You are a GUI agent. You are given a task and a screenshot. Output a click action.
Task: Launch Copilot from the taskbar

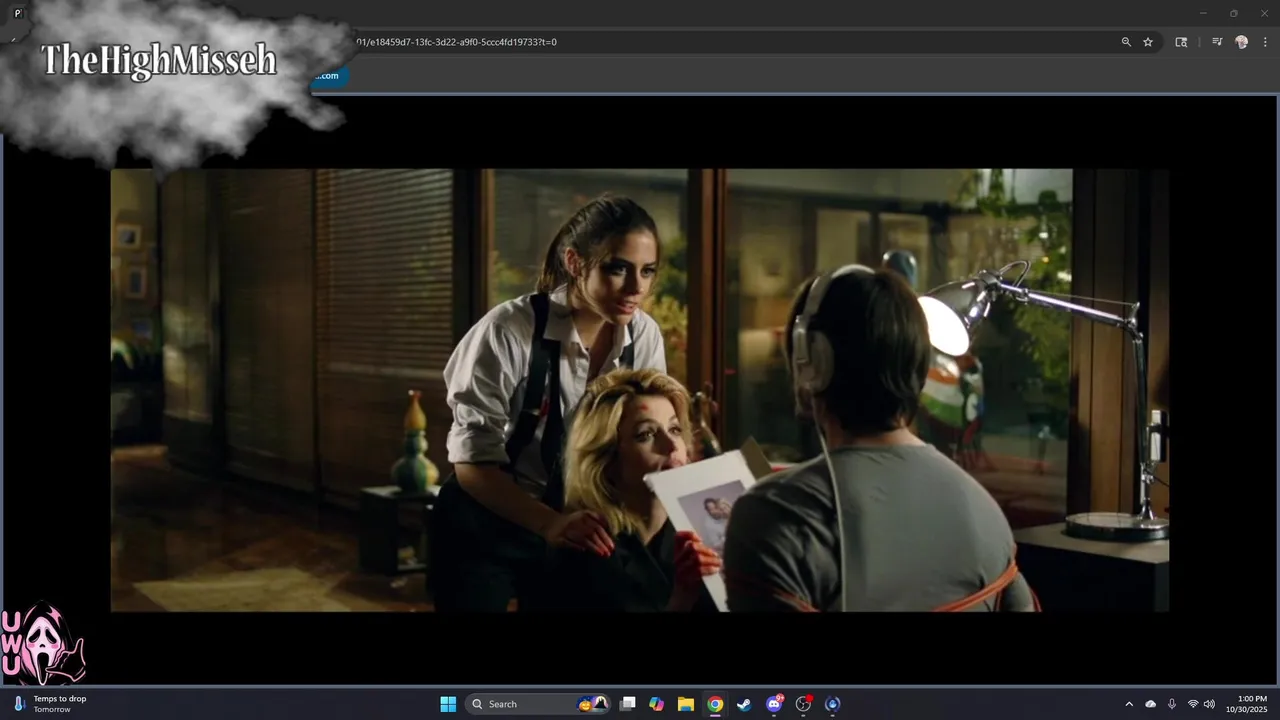coord(656,704)
